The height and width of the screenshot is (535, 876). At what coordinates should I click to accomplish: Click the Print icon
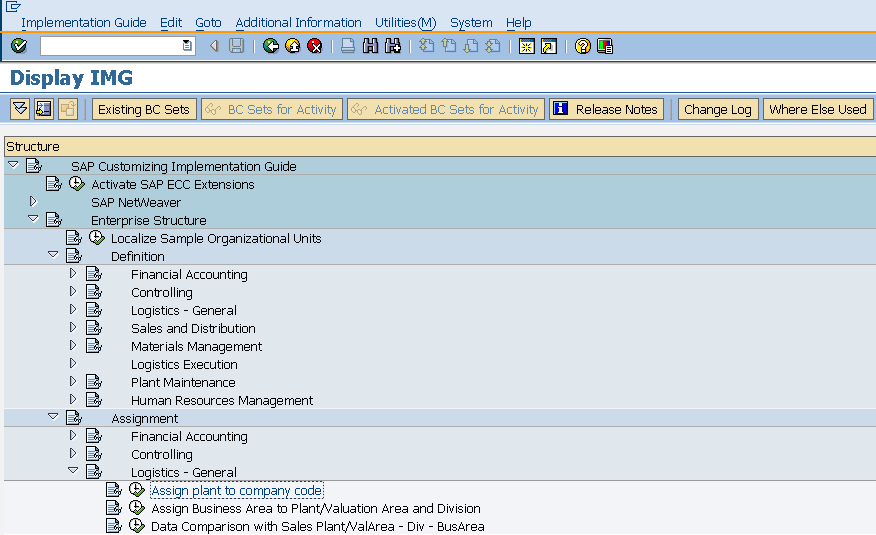(x=347, y=46)
